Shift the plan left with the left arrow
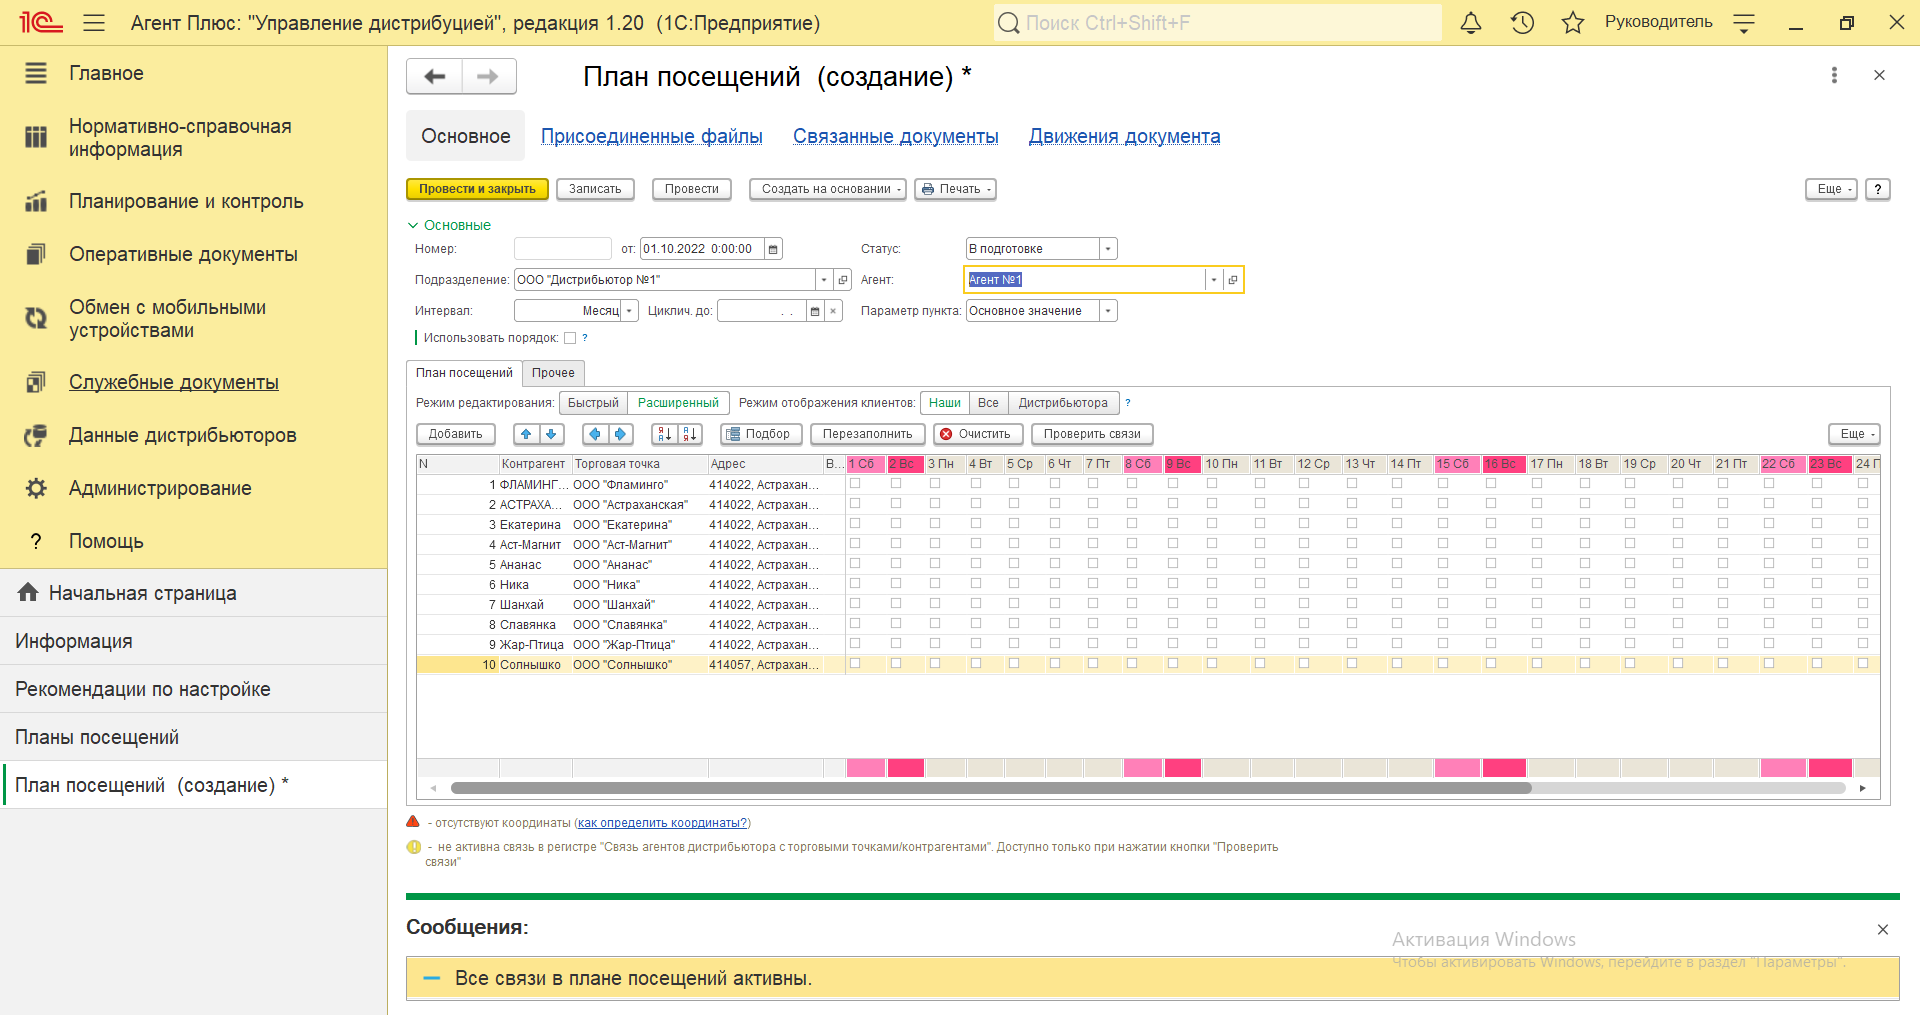 tap(595, 434)
